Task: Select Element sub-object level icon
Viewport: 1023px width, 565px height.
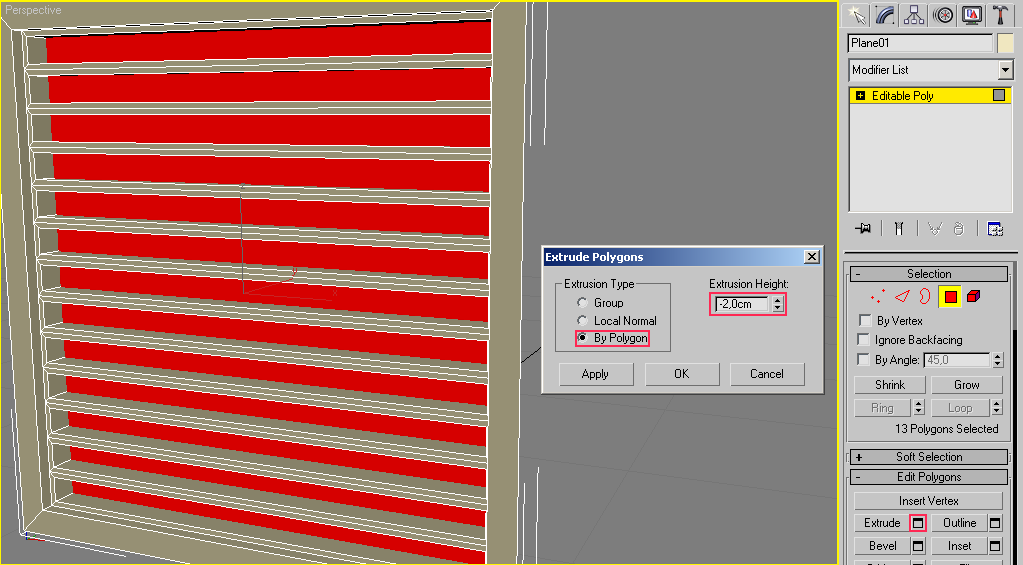Action: [x=973, y=297]
